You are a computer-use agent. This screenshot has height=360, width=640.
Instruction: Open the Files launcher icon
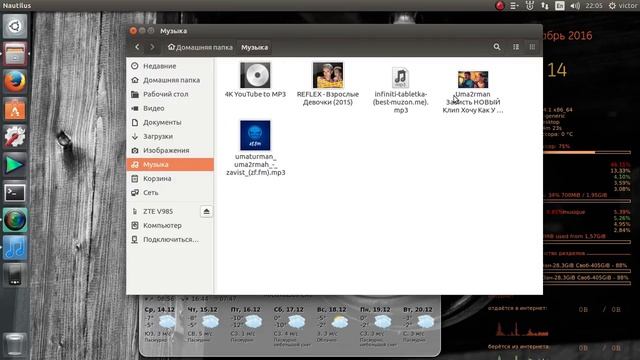[x=15, y=54]
